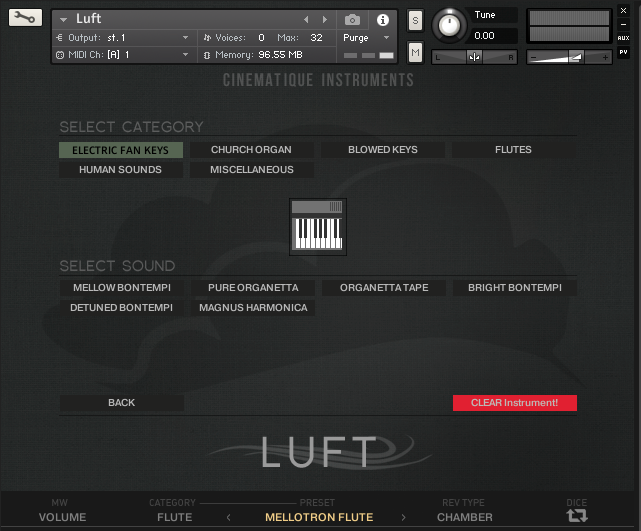Click the pan slider center handle
641x531 pixels.
474,57
